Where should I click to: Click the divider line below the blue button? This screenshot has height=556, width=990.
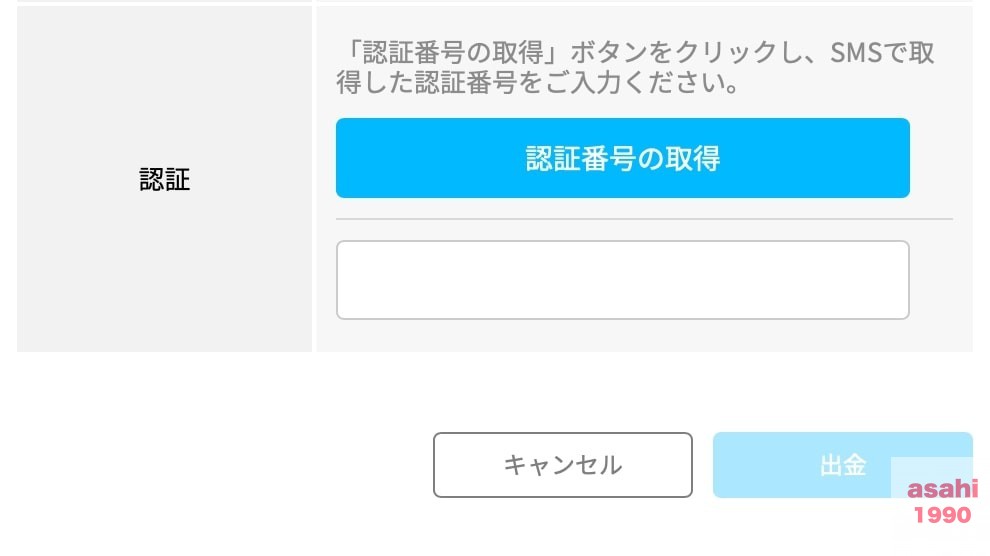[x=644, y=219]
